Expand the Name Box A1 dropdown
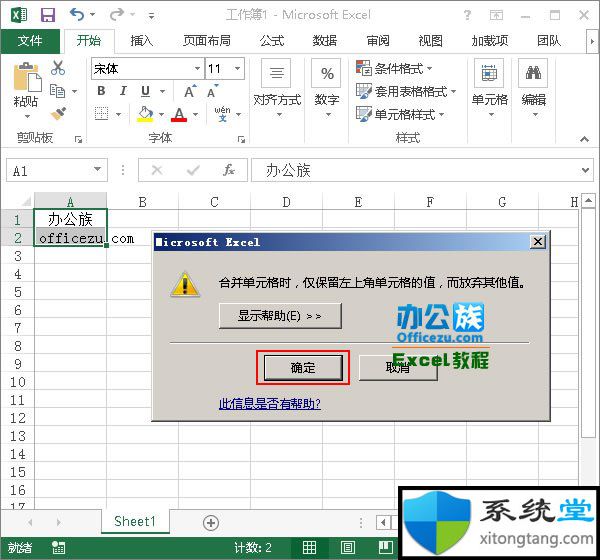This screenshot has height=560, width=600. (x=98, y=169)
